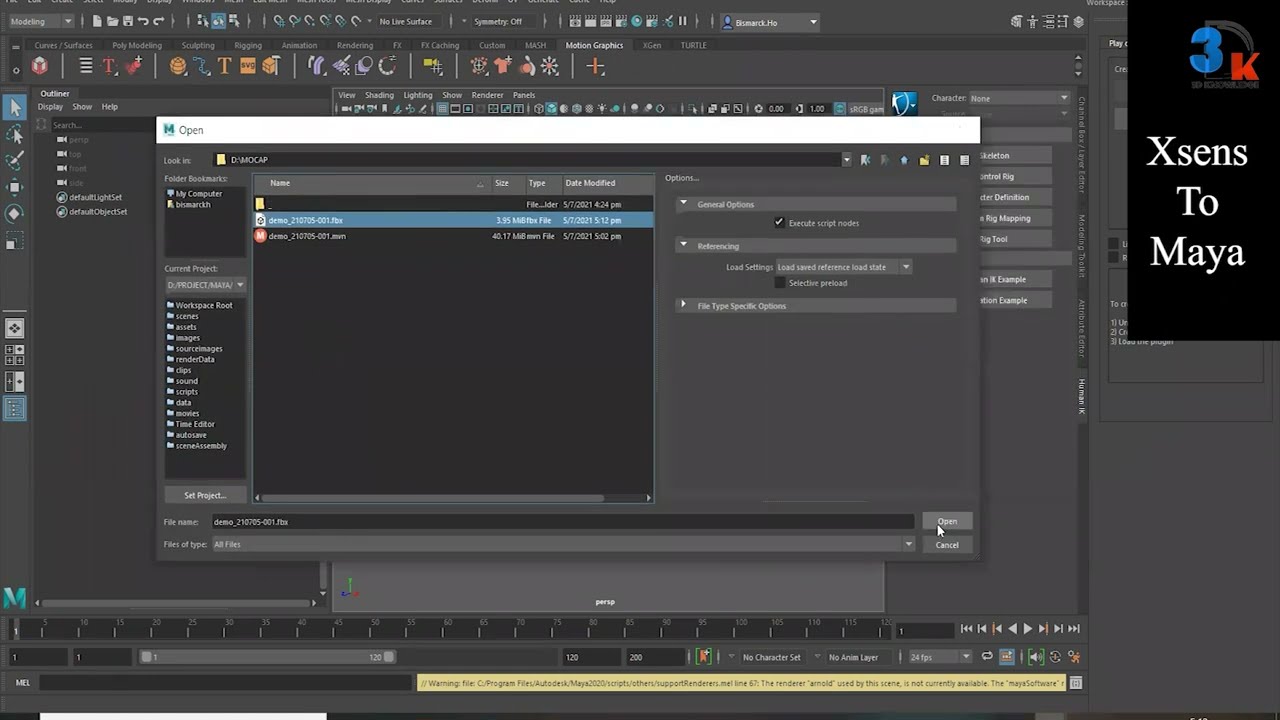Click the orange T text shelf icon
The width and height of the screenshot is (1280, 720).
point(224,66)
